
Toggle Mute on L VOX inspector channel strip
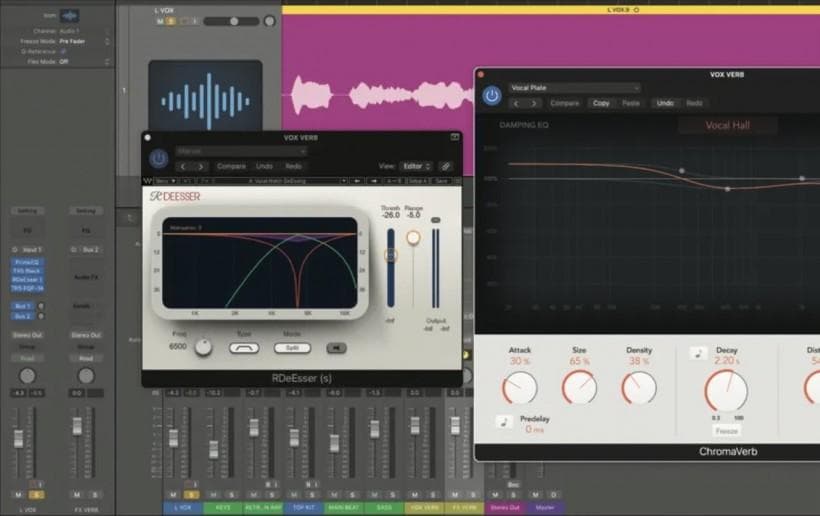pos(18,495)
